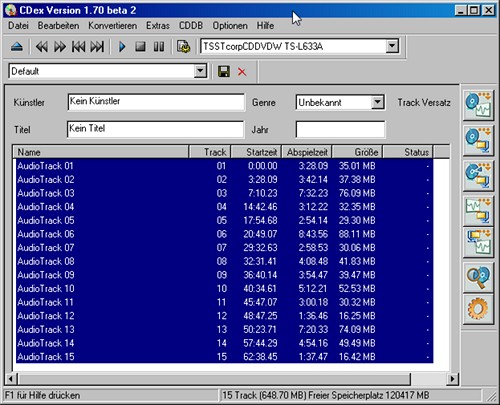
Task: Select AudioTrack 03 row
Action: (224, 193)
